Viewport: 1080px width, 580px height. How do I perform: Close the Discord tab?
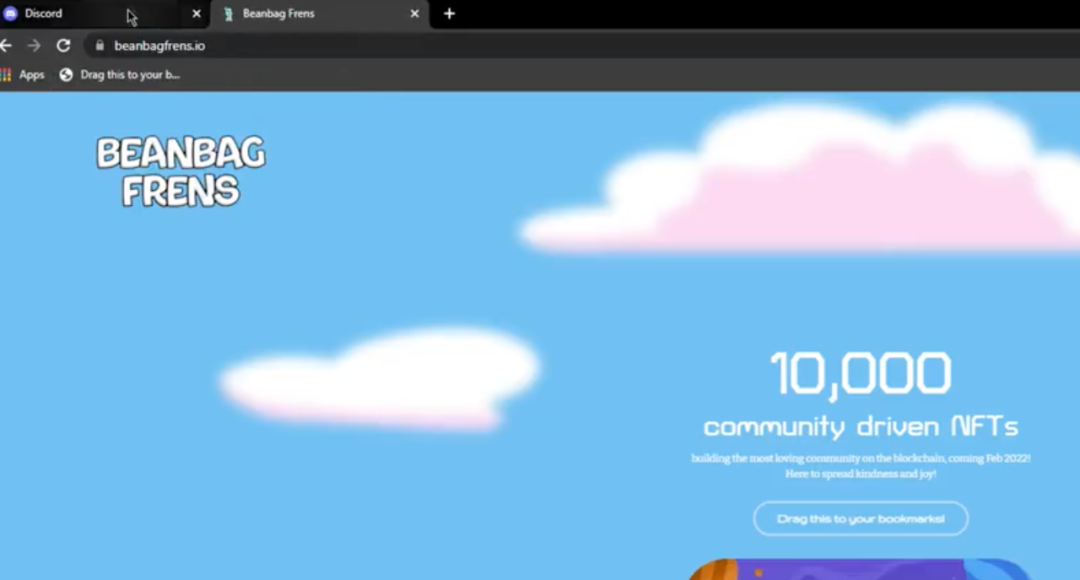click(x=196, y=14)
